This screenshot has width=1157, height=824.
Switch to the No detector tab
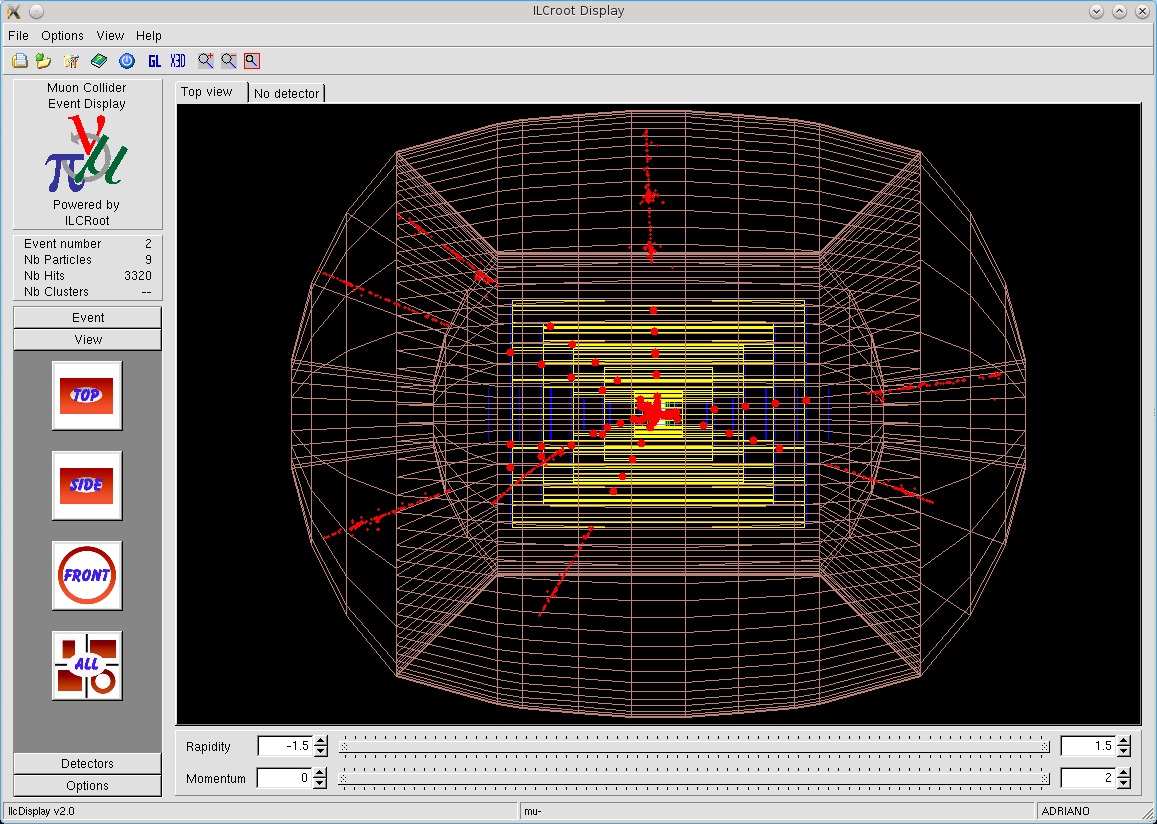tap(286, 93)
